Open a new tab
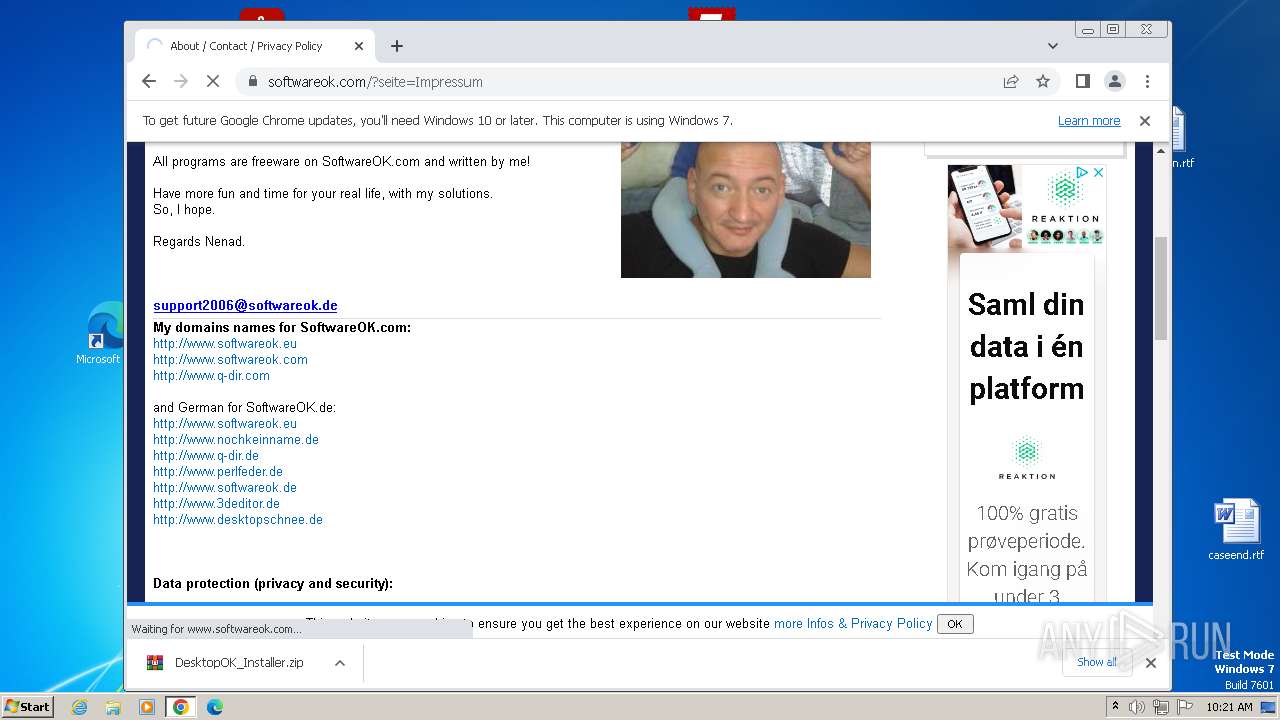This screenshot has height=720, width=1280. pyautogui.click(x=397, y=46)
